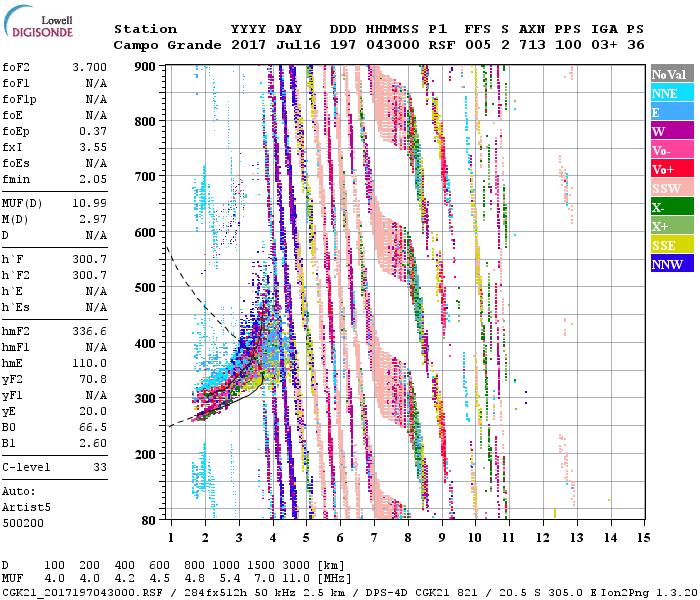
Task: Select the Vo+ red legend entry
Action: 671,169
